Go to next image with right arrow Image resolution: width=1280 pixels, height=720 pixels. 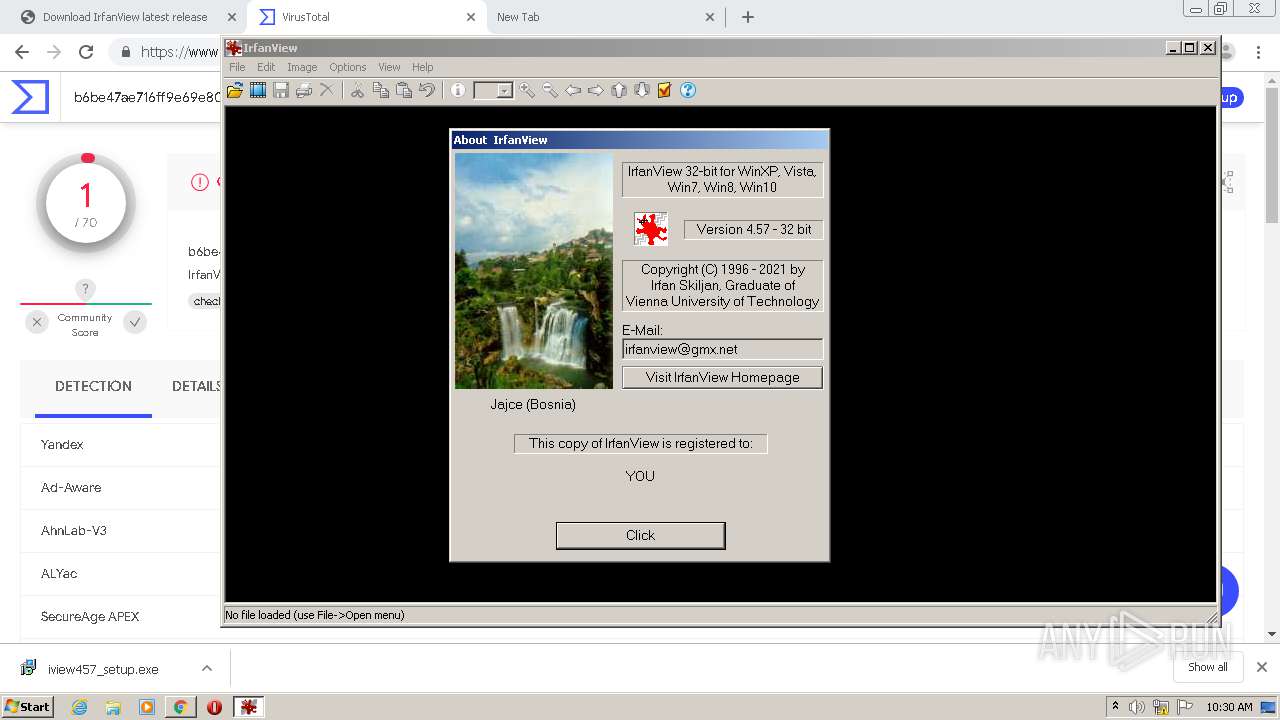pos(596,90)
